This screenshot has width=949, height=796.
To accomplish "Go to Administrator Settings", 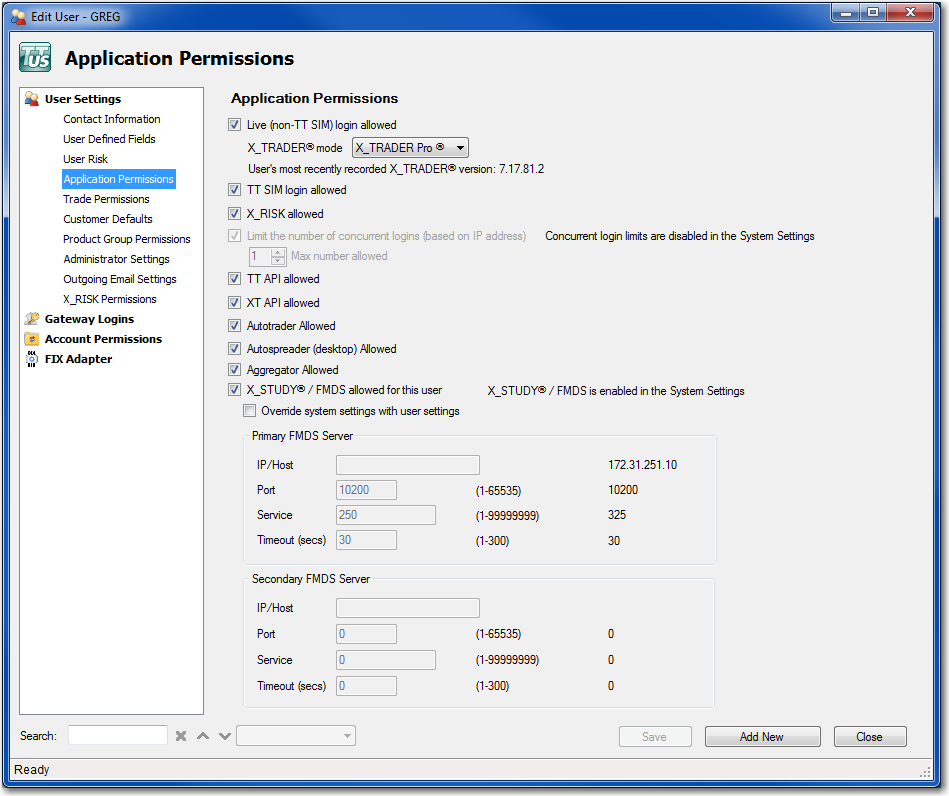I will (116, 259).
